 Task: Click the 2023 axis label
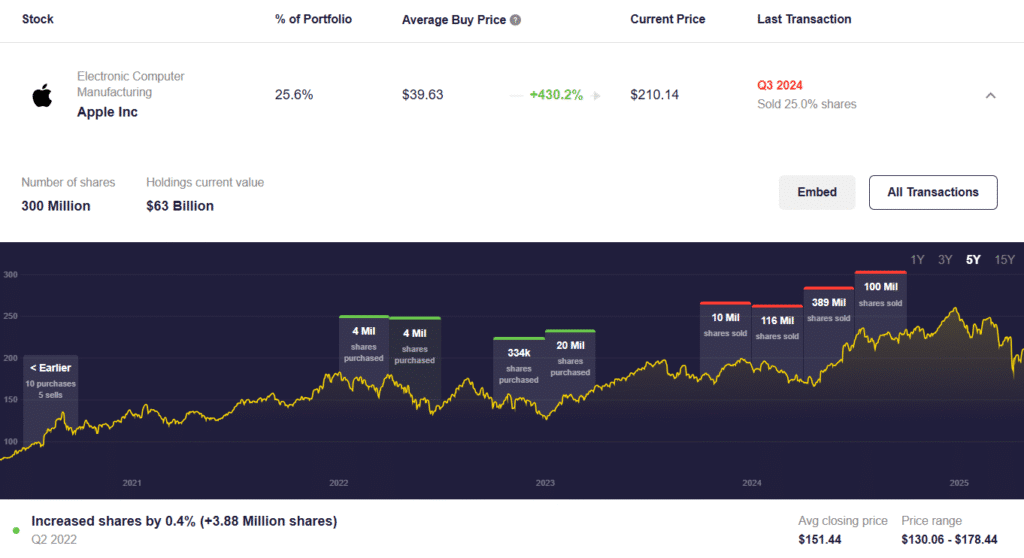coord(545,483)
